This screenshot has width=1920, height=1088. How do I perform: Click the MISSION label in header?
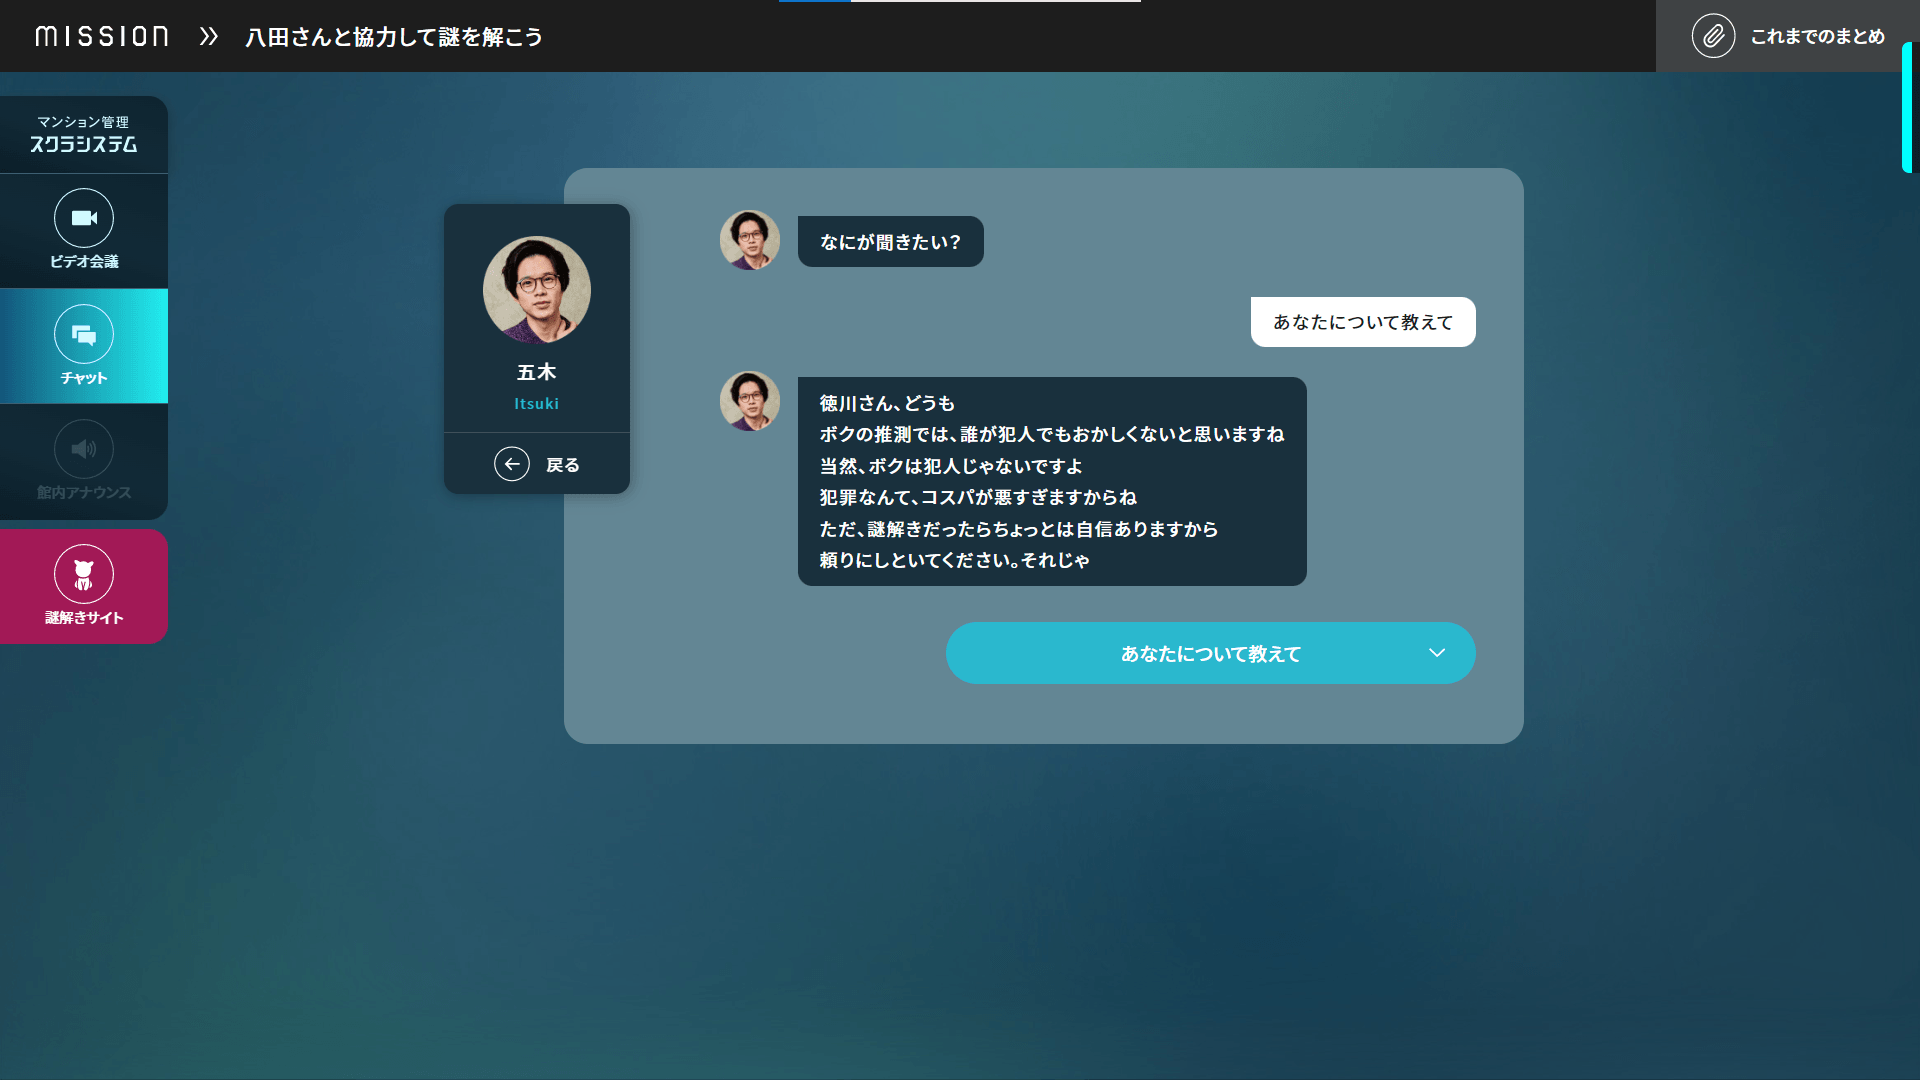click(102, 37)
